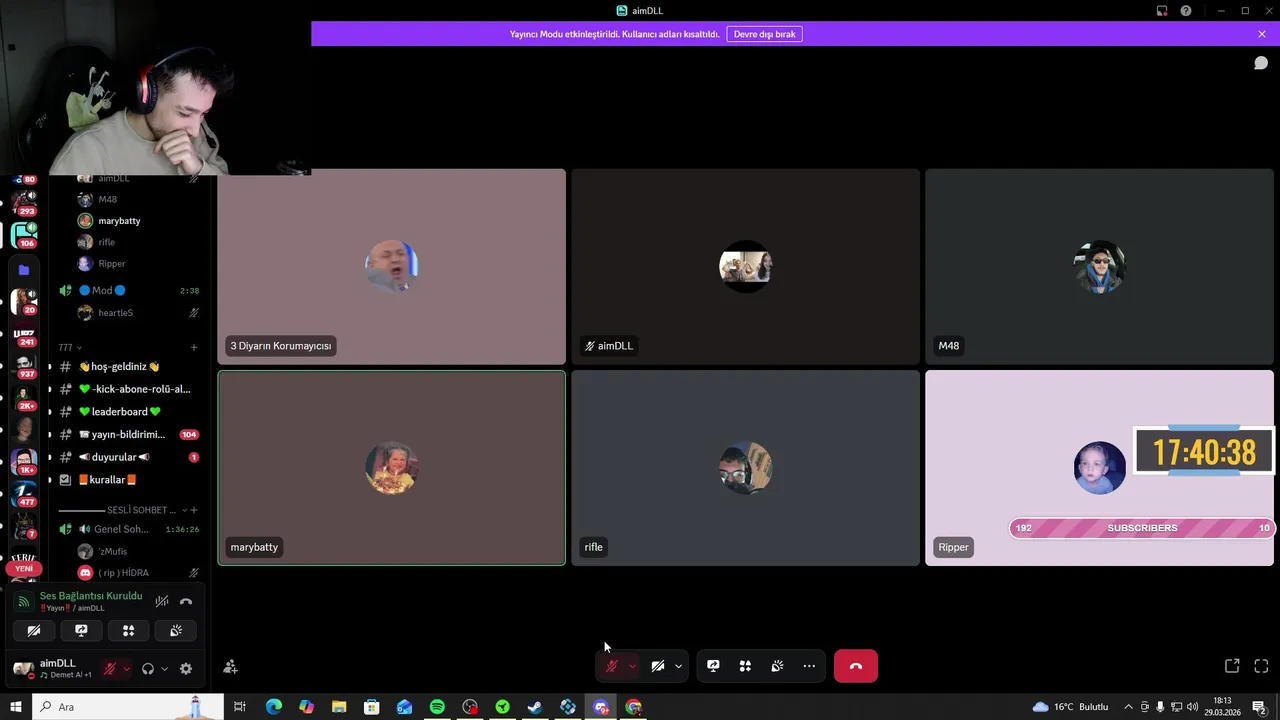Enter full screen for the call
This screenshot has width=1280, height=720.
tap(1261, 666)
